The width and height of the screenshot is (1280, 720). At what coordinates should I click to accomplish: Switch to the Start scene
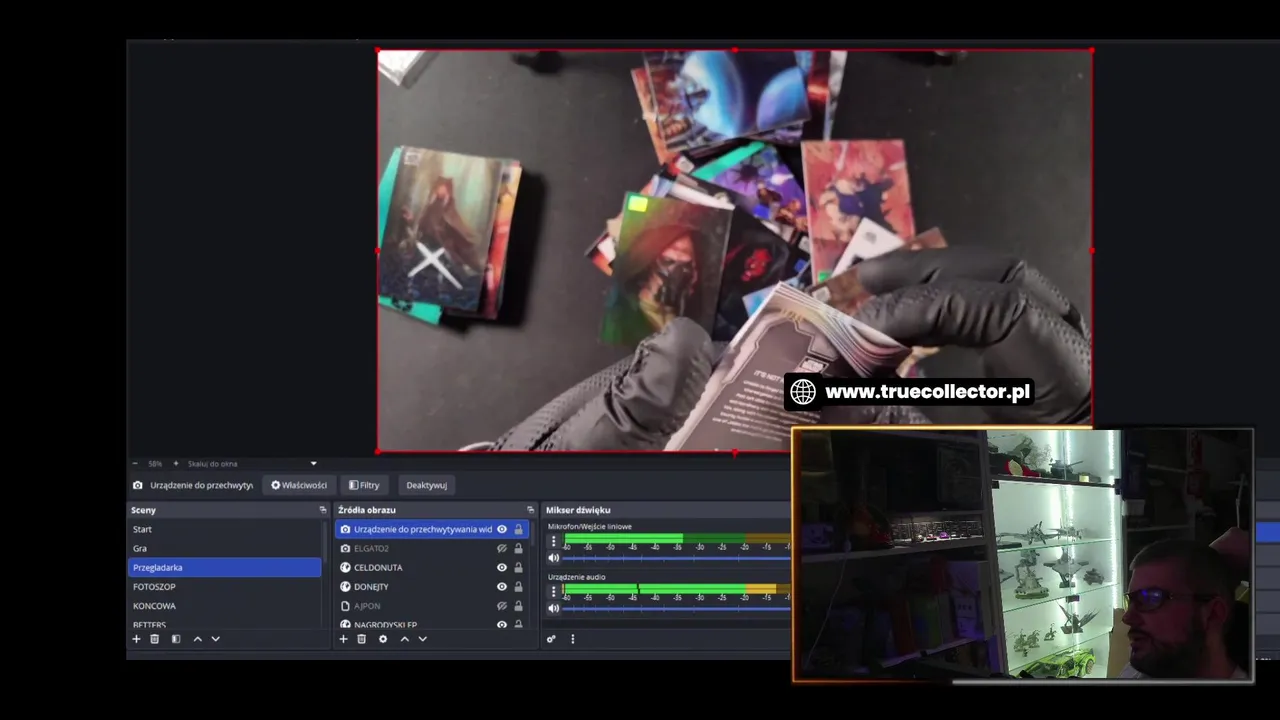(x=225, y=529)
